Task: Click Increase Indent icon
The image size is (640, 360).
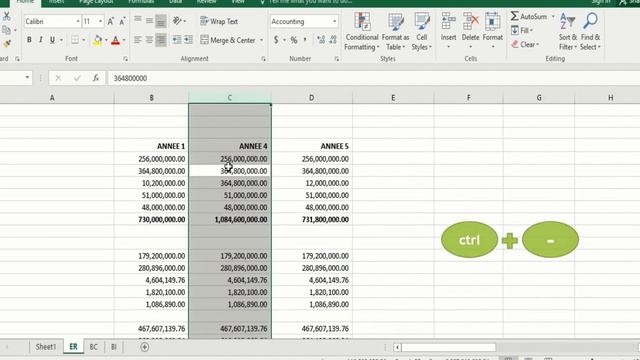Action: coord(188,40)
